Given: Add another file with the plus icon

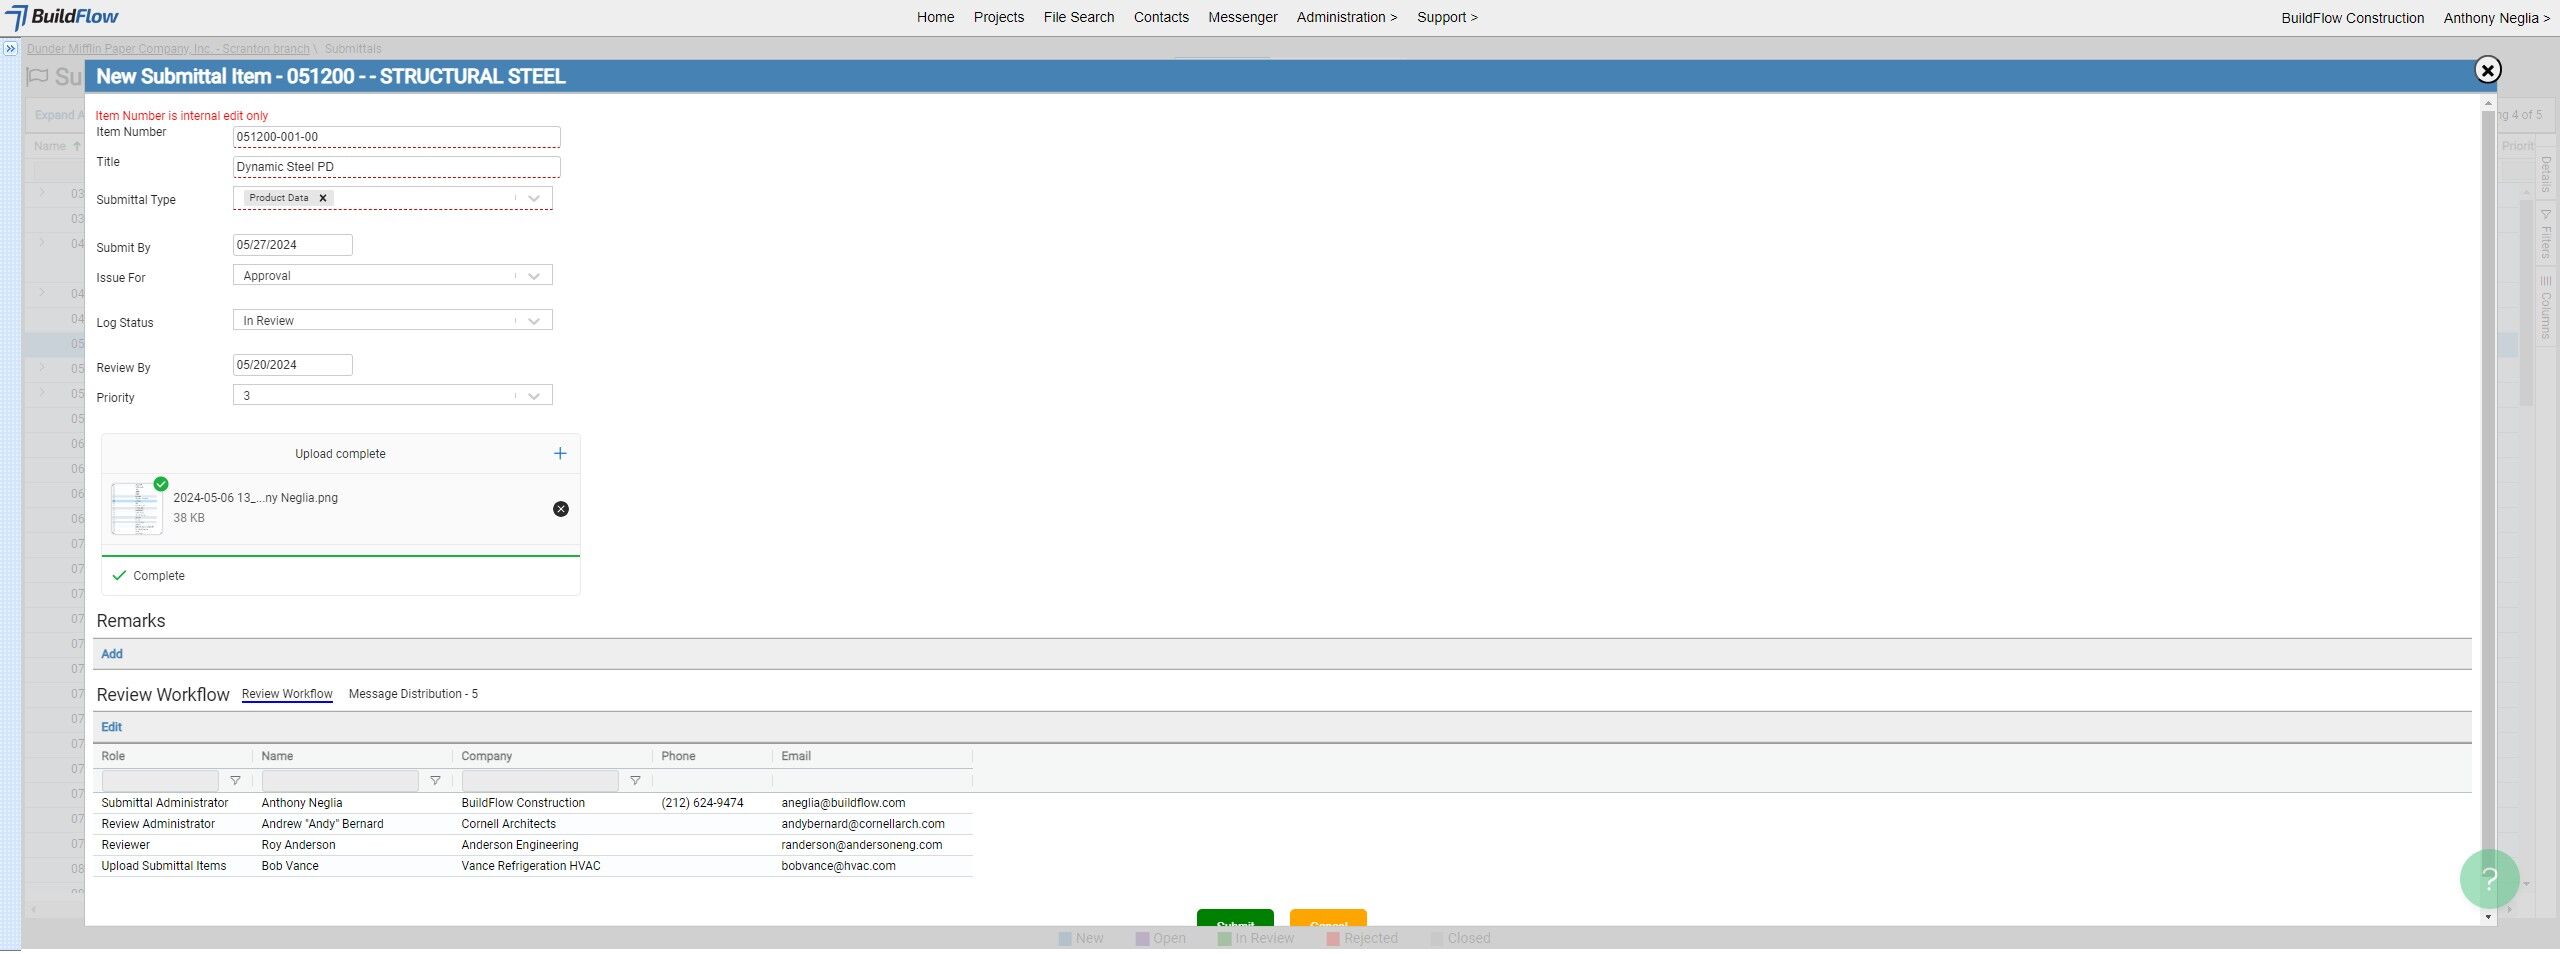Looking at the screenshot, I should pos(560,454).
